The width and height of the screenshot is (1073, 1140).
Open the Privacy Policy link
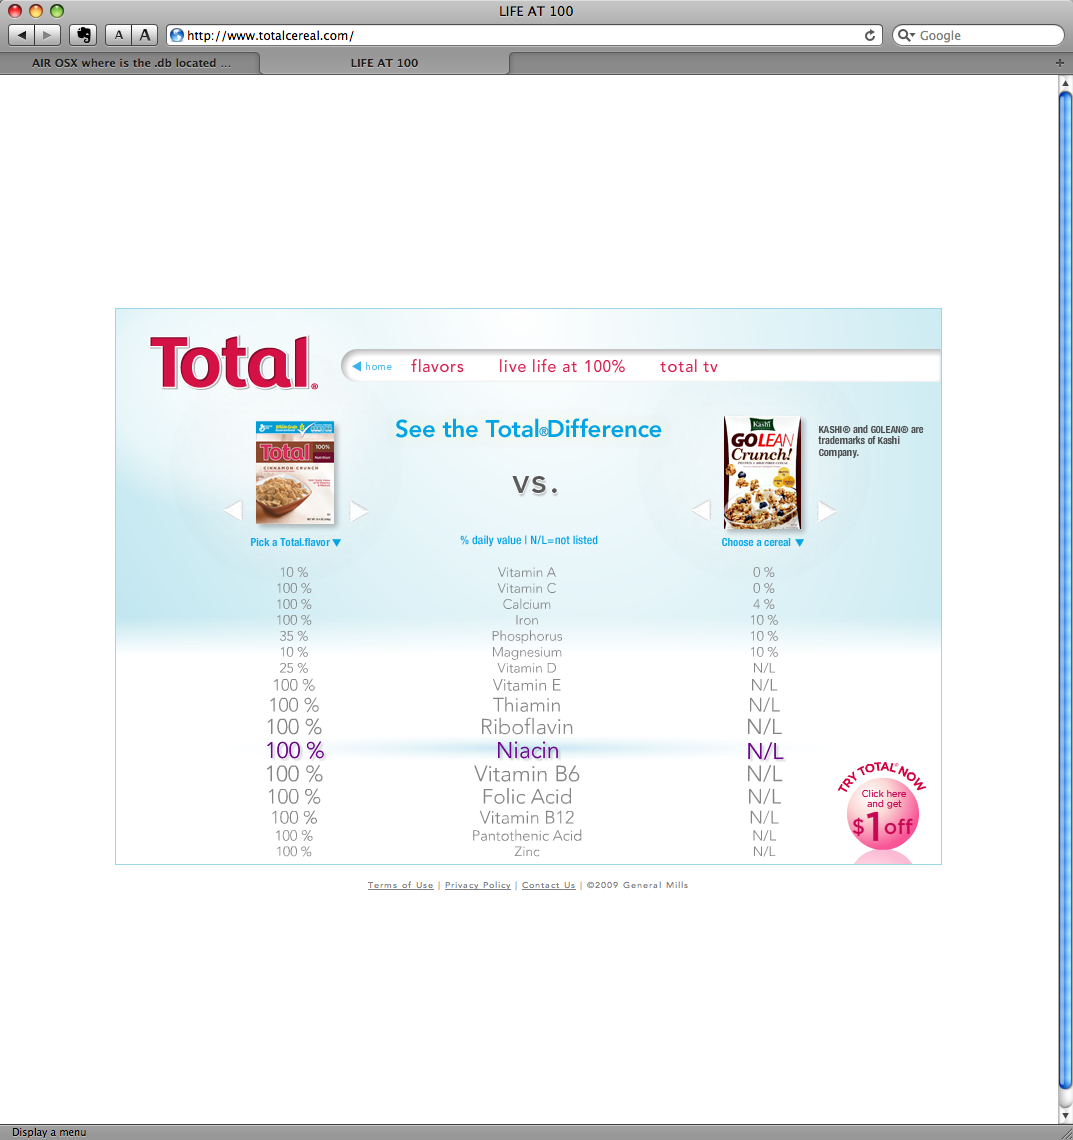click(x=478, y=885)
